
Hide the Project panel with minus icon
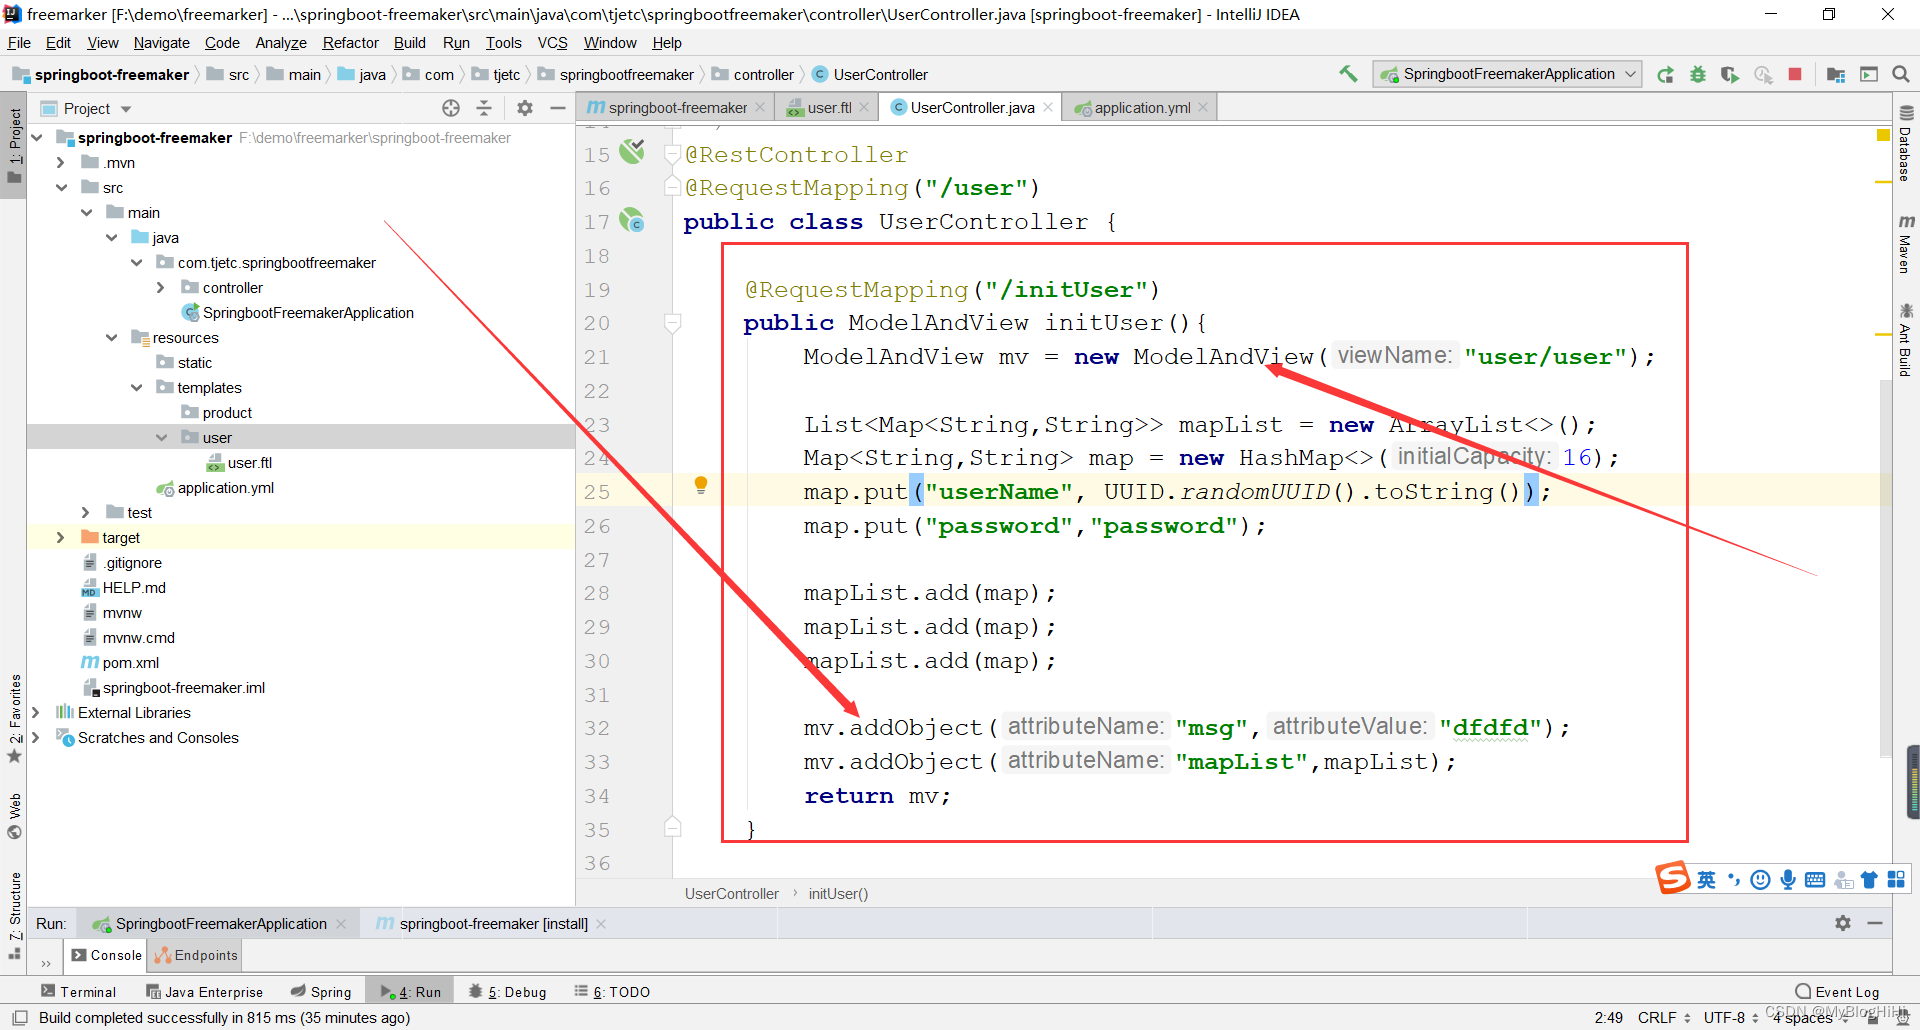pyautogui.click(x=558, y=108)
